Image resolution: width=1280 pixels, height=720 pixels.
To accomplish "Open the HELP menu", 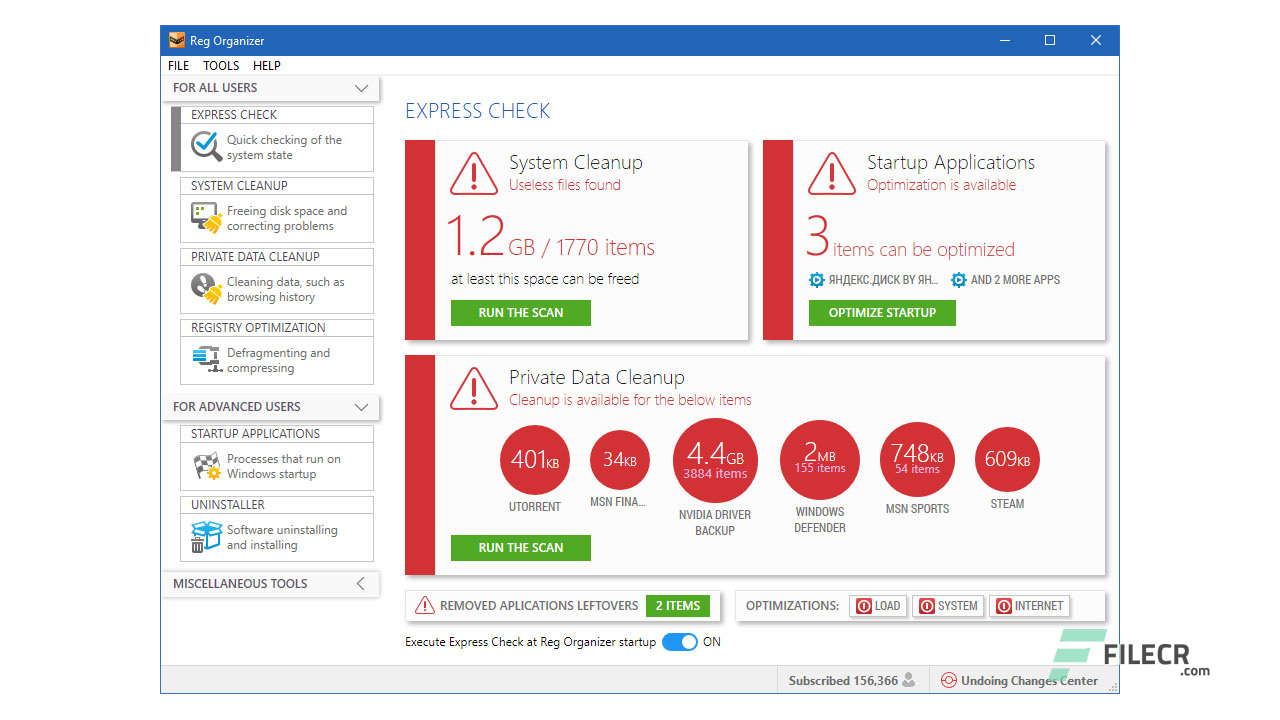I will (x=267, y=65).
